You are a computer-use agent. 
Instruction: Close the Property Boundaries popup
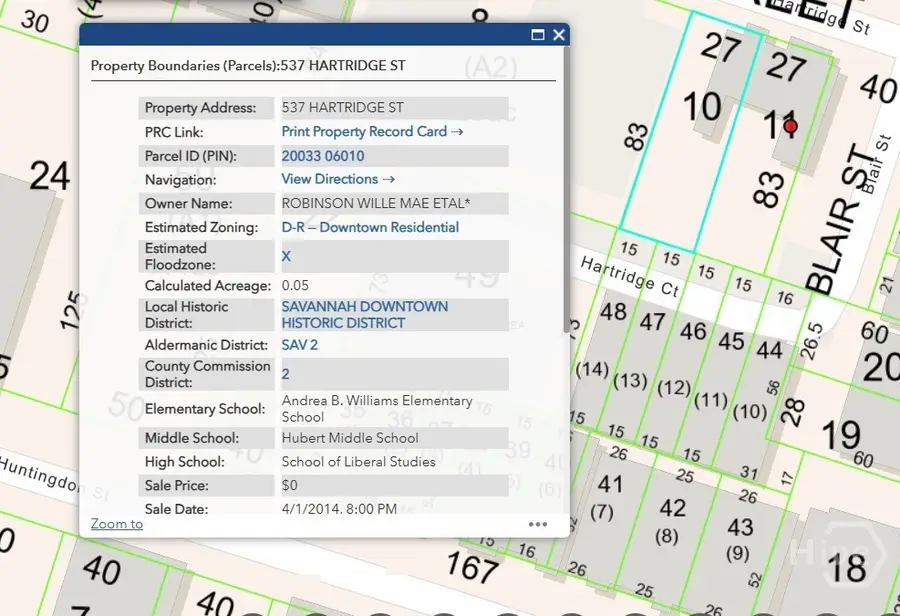559,34
